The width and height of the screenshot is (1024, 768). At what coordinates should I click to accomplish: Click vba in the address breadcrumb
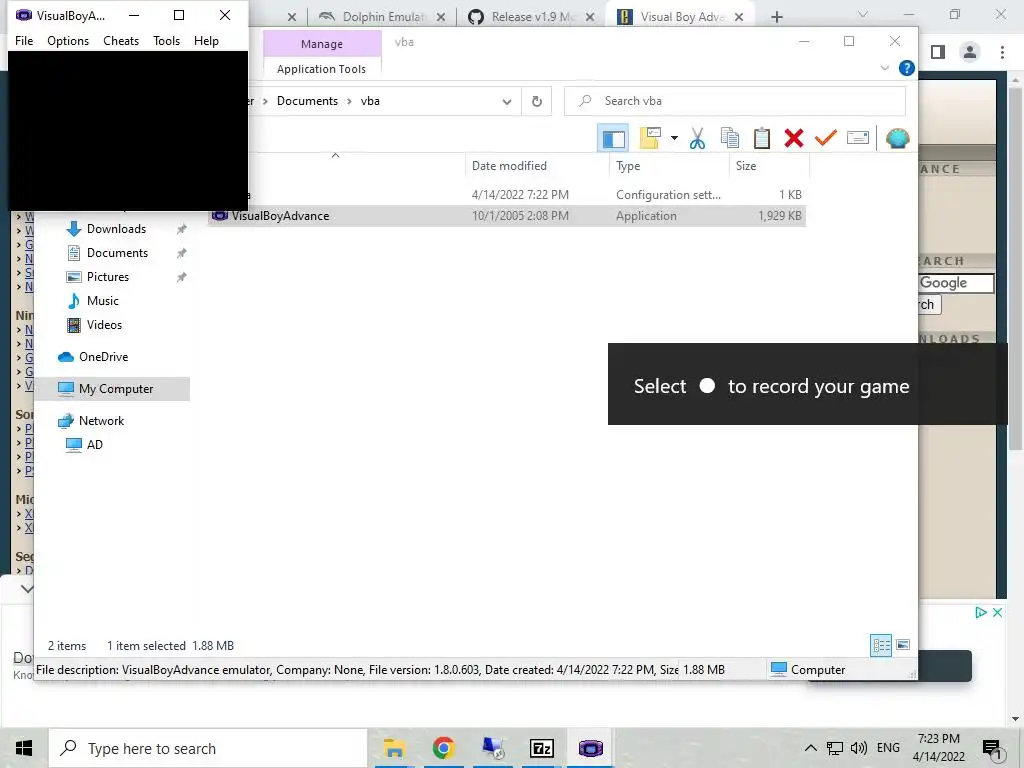coord(370,101)
